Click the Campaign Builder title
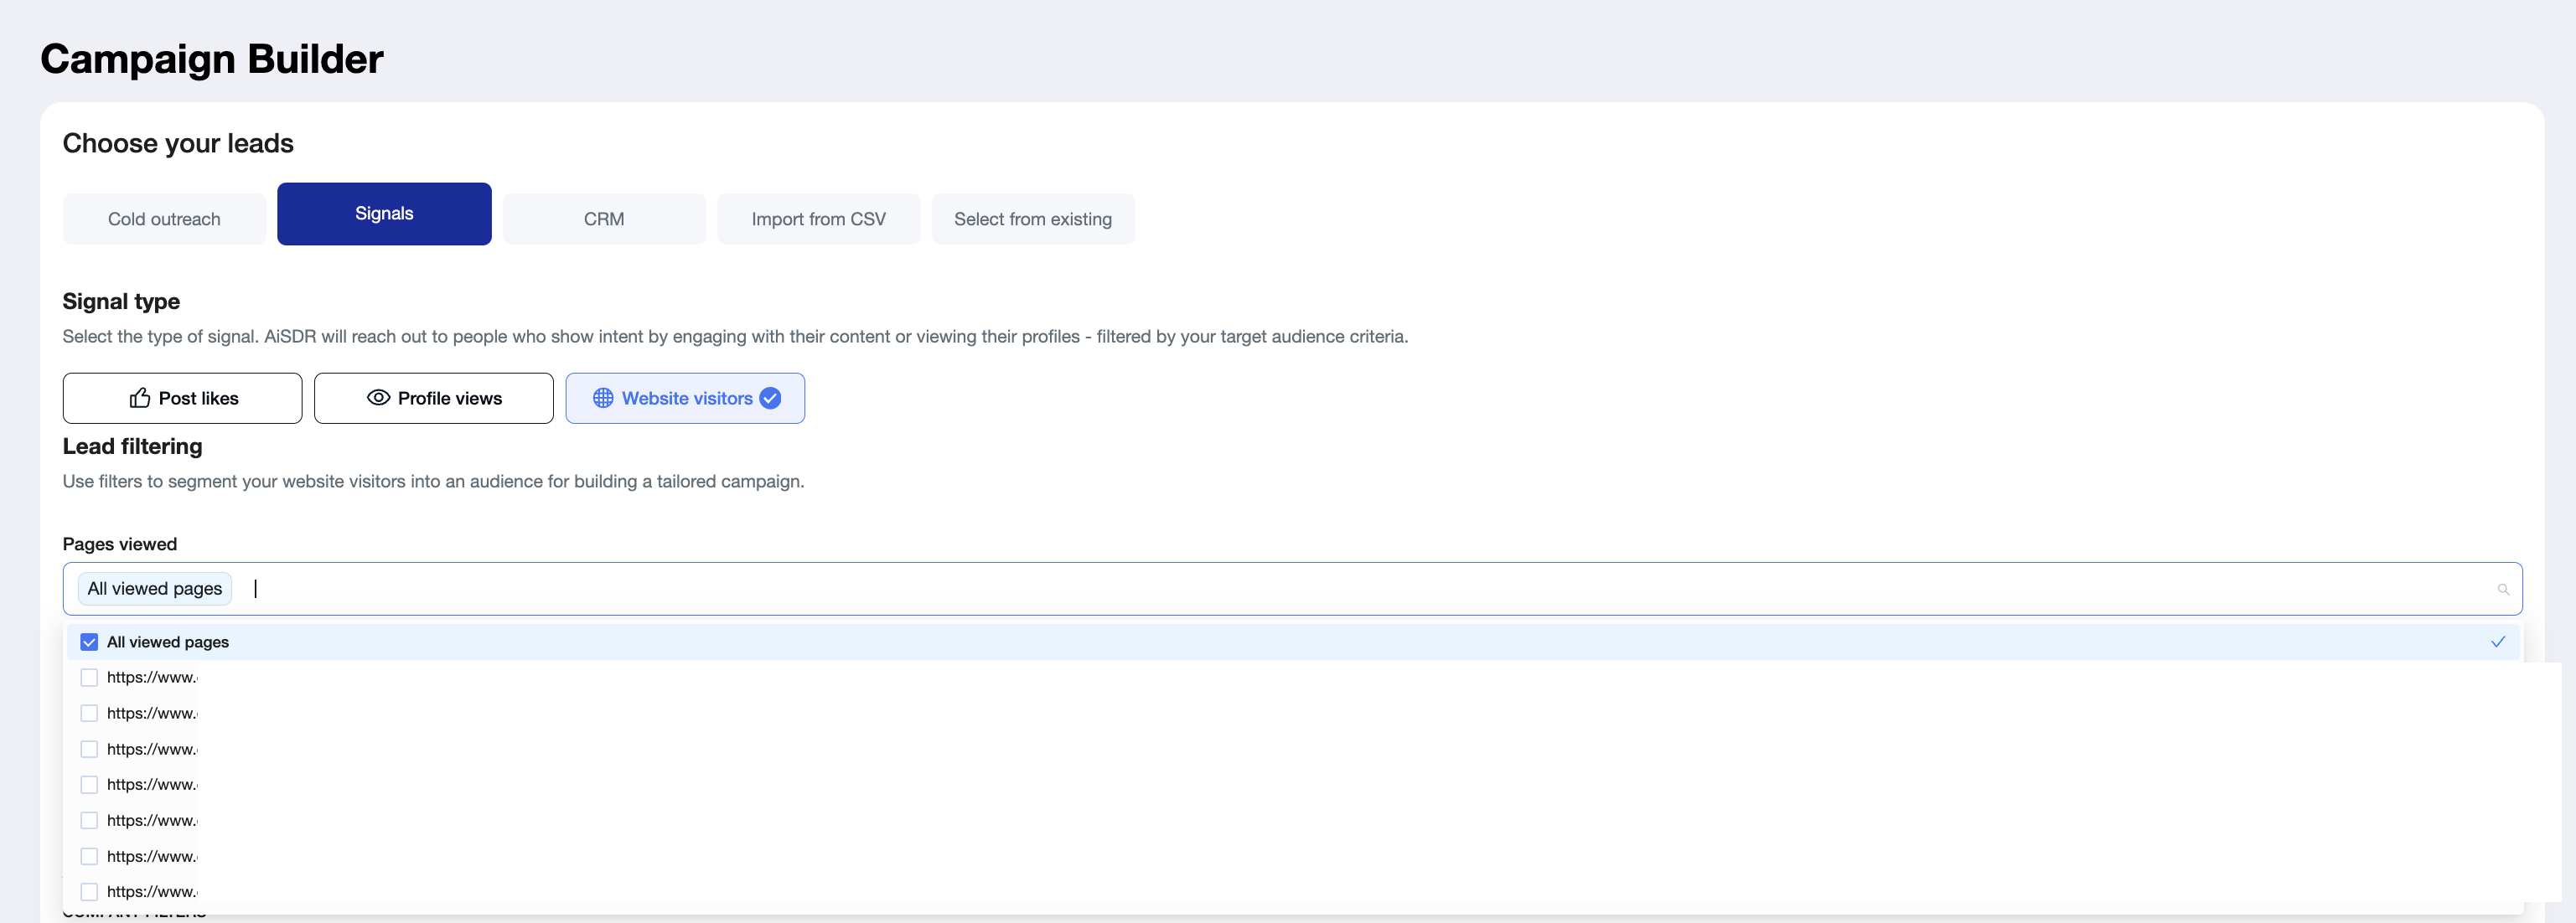This screenshot has height=923, width=2576. [211, 59]
